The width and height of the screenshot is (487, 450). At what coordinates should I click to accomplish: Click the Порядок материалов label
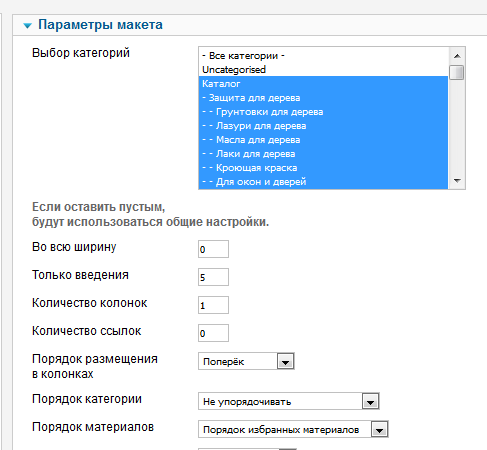click(x=93, y=427)
